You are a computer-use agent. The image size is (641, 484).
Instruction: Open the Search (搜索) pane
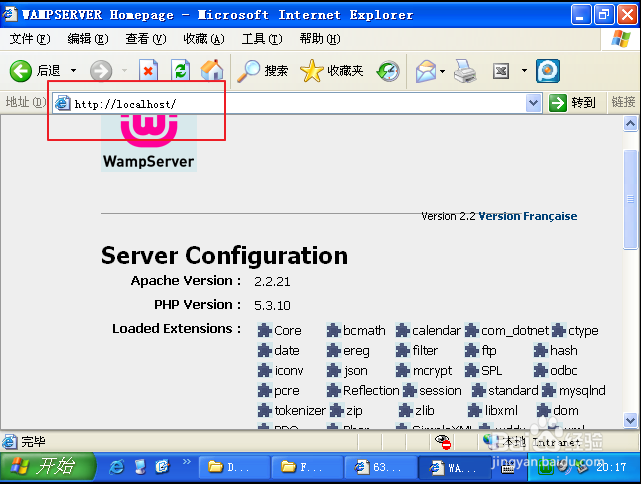coord(262,70)
